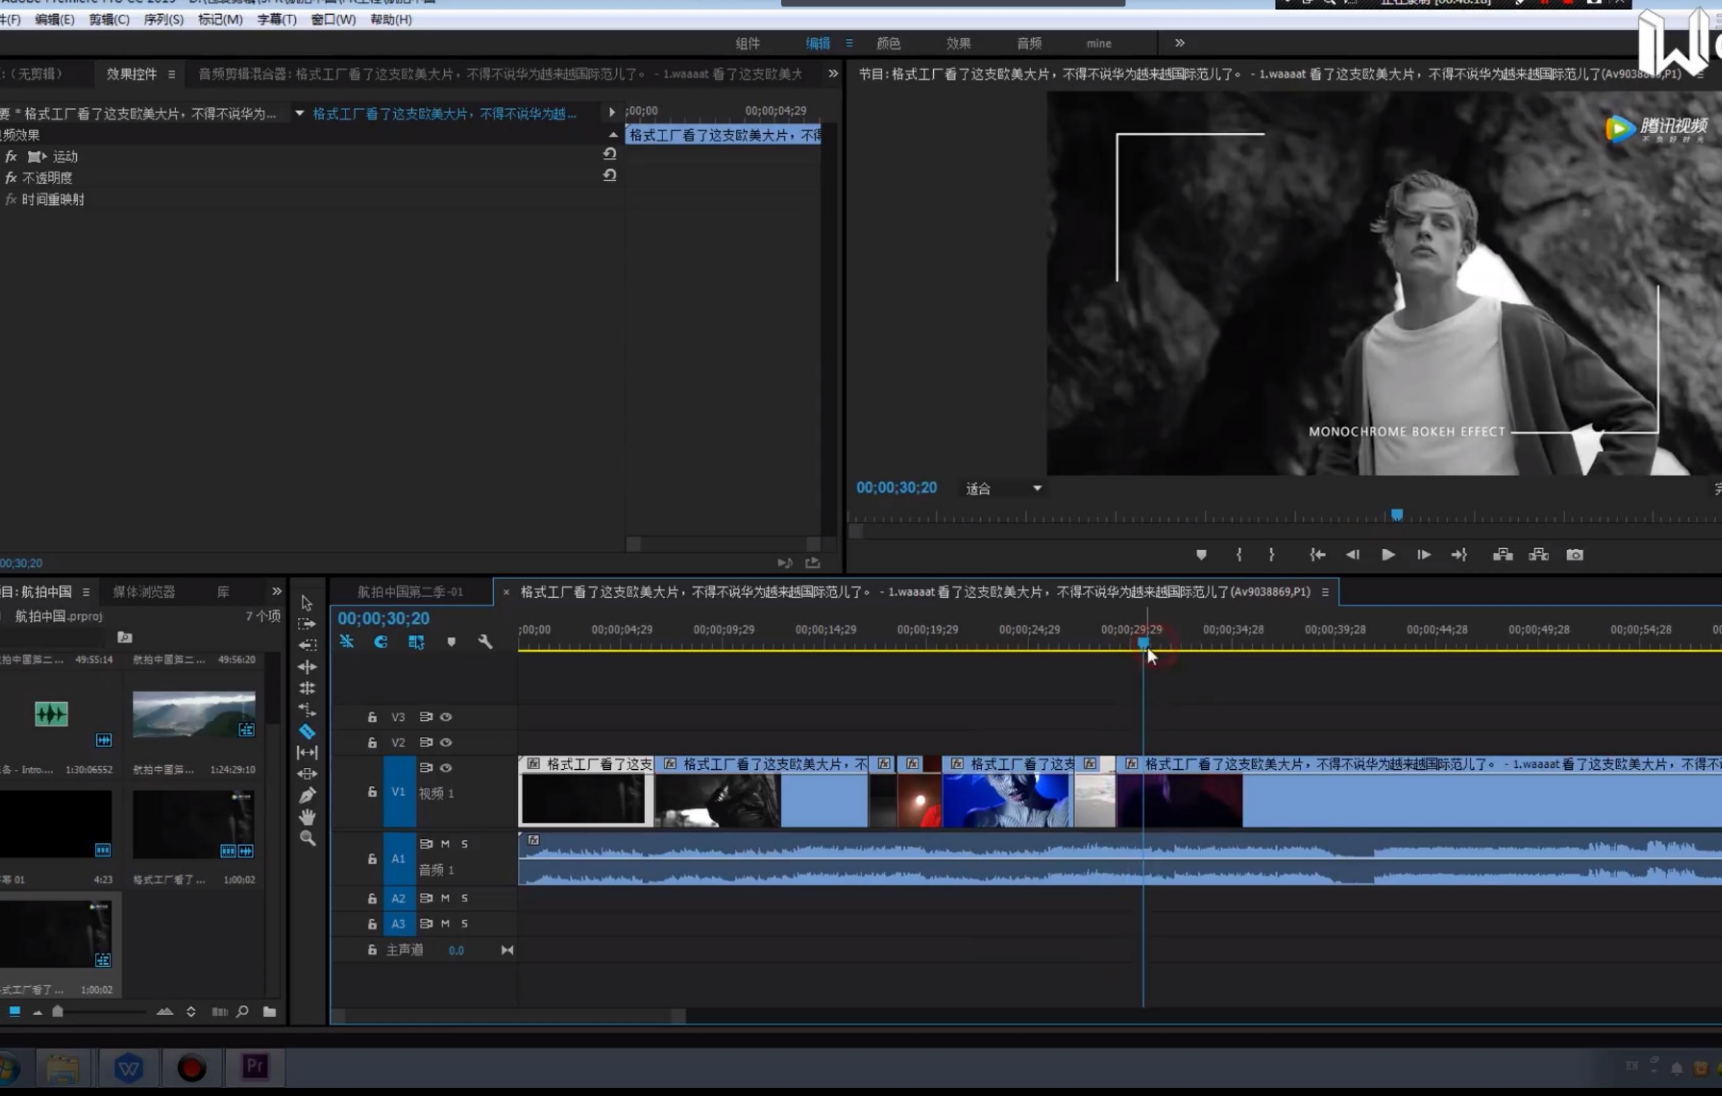Screen dimensions: 1722x1096
Task: Mute audio track A1
Action: coord(446,844)
